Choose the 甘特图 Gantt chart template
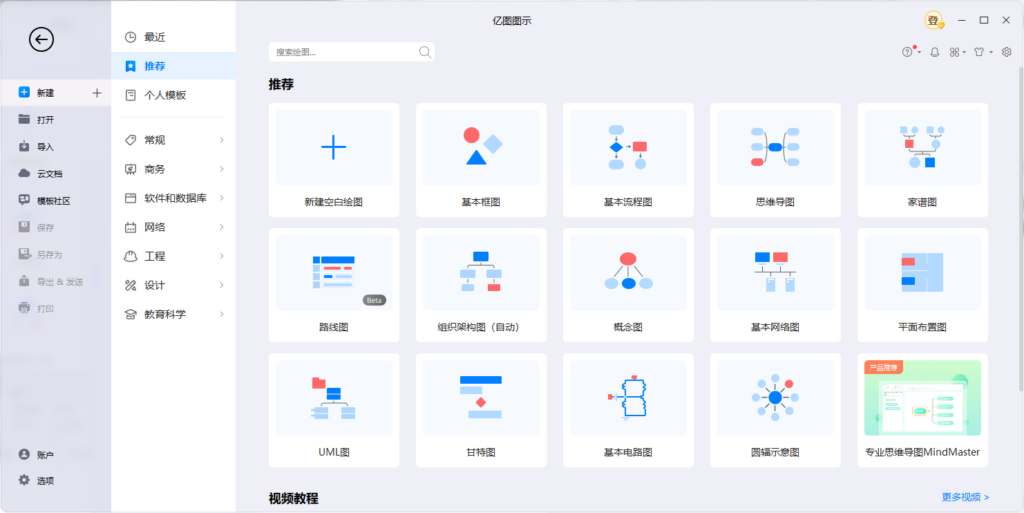 point(481,411)
